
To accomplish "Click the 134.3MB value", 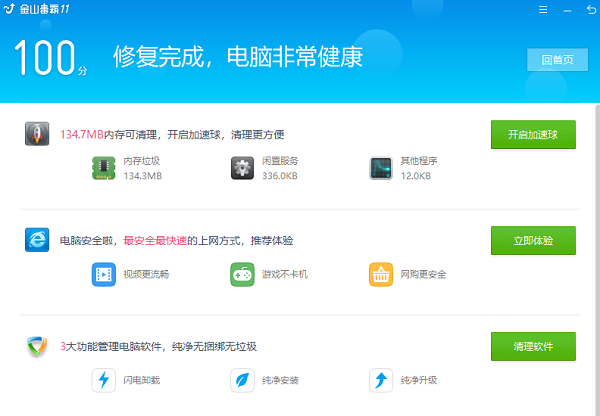I will (143, 176).
